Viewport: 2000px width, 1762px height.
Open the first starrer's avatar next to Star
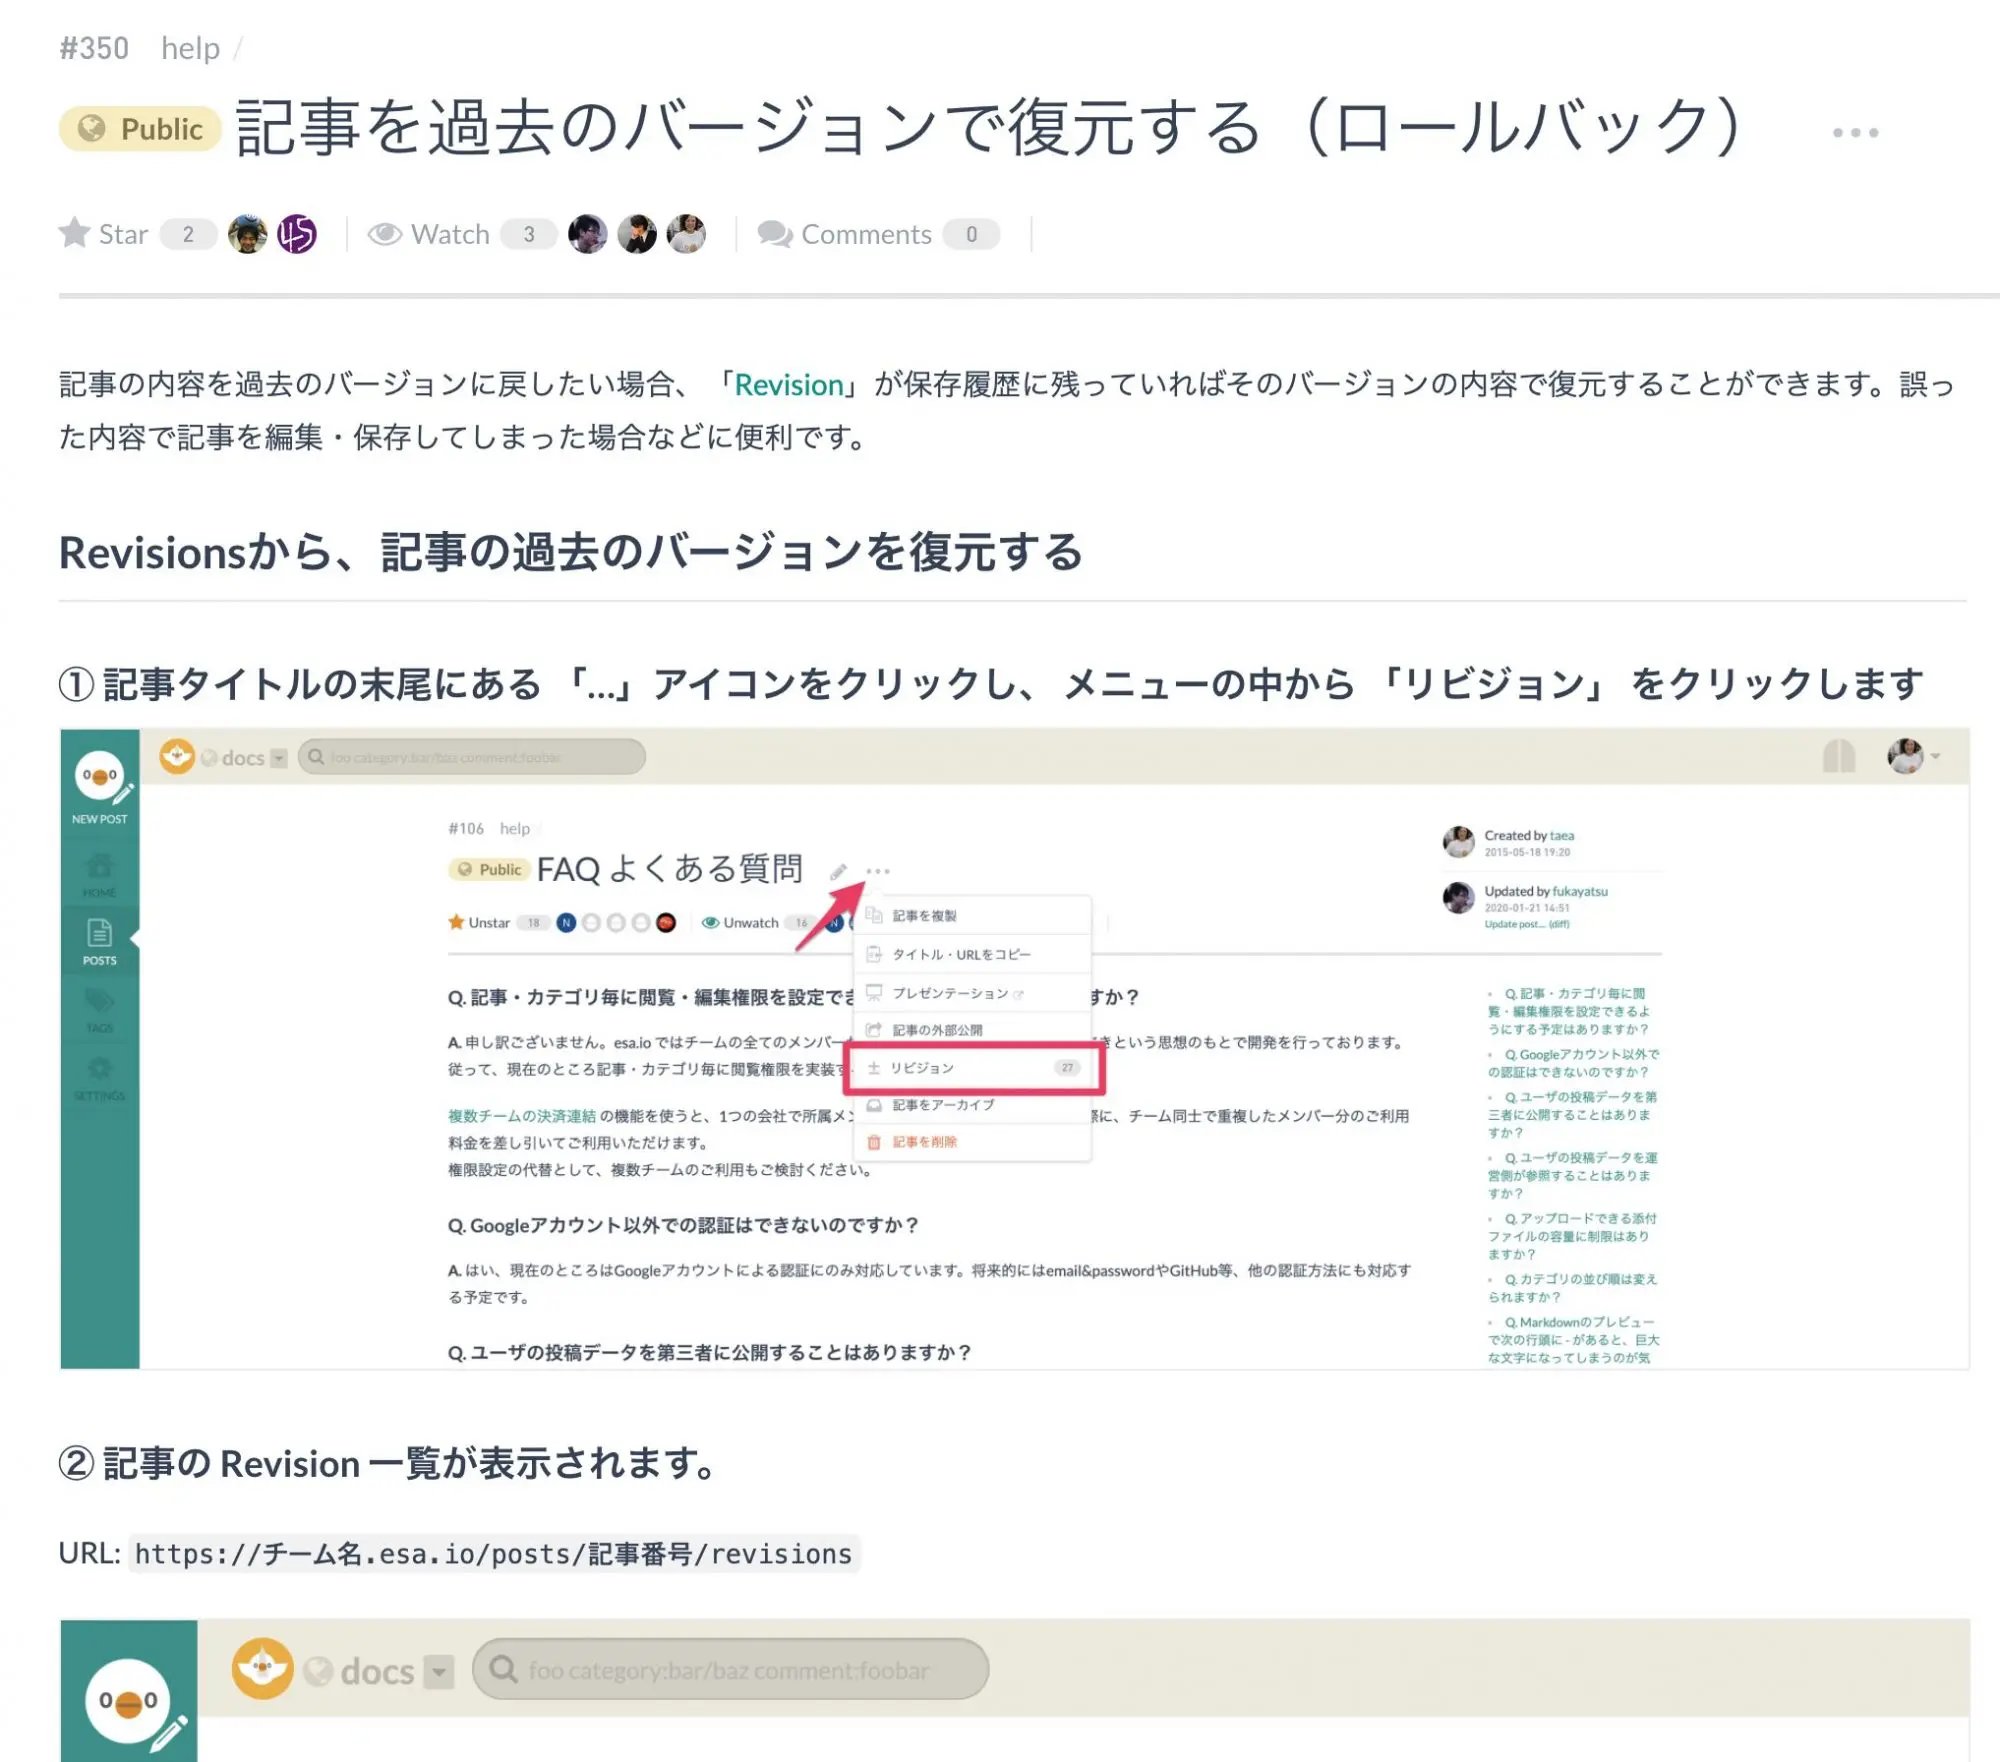(x=248, y=234)
